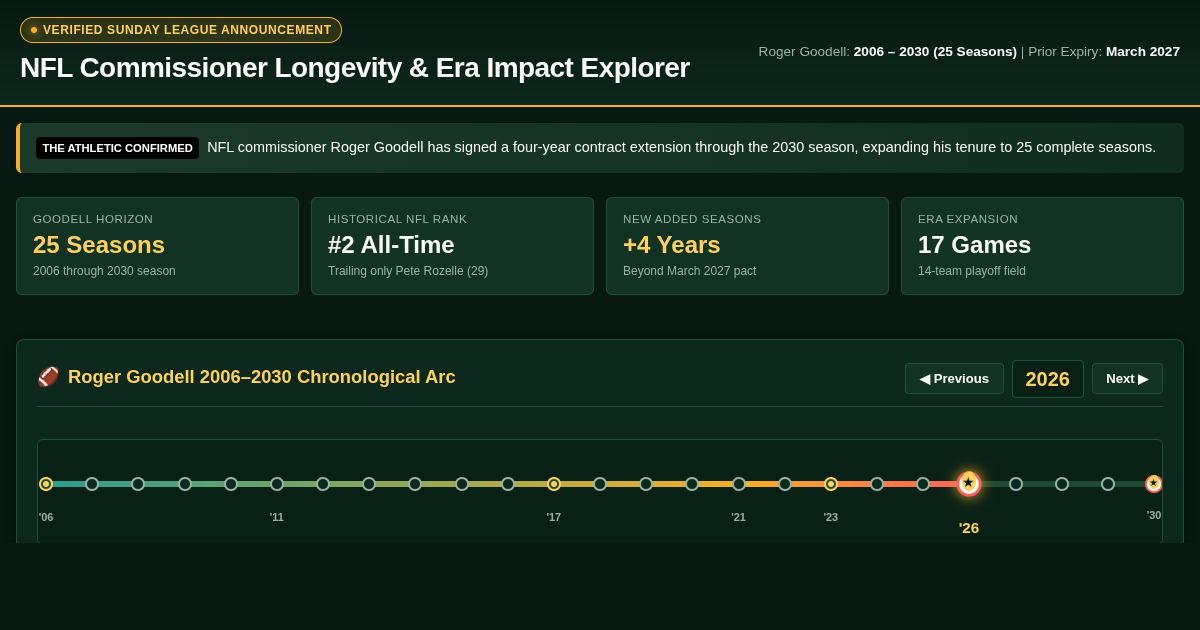Go to the previous year with Previous button
This screenshot has width=1200, height=630.
pos(954,378)
